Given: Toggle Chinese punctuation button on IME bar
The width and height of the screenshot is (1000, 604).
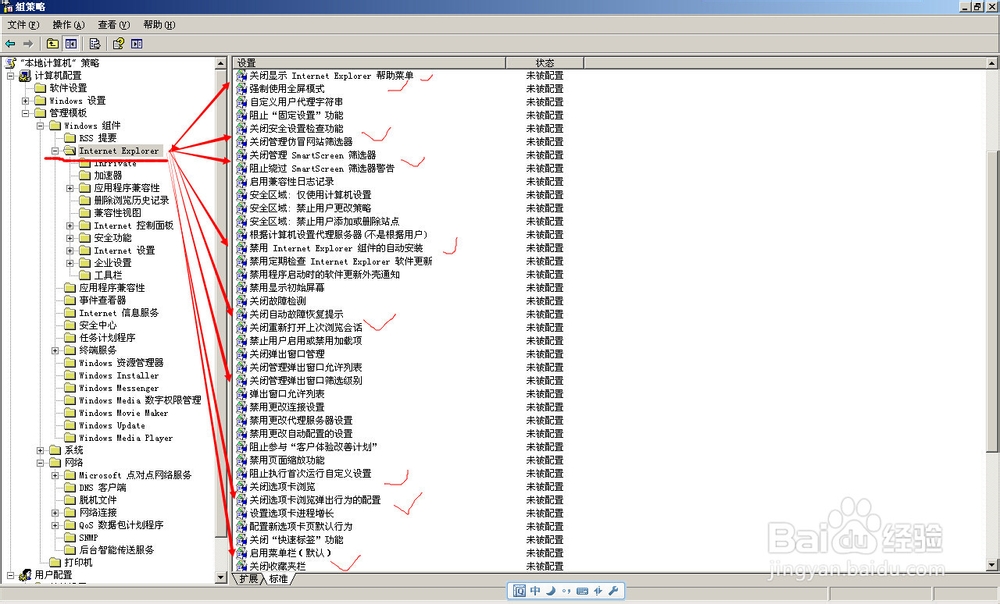Looking at the screenshot, I should (566, 591).
